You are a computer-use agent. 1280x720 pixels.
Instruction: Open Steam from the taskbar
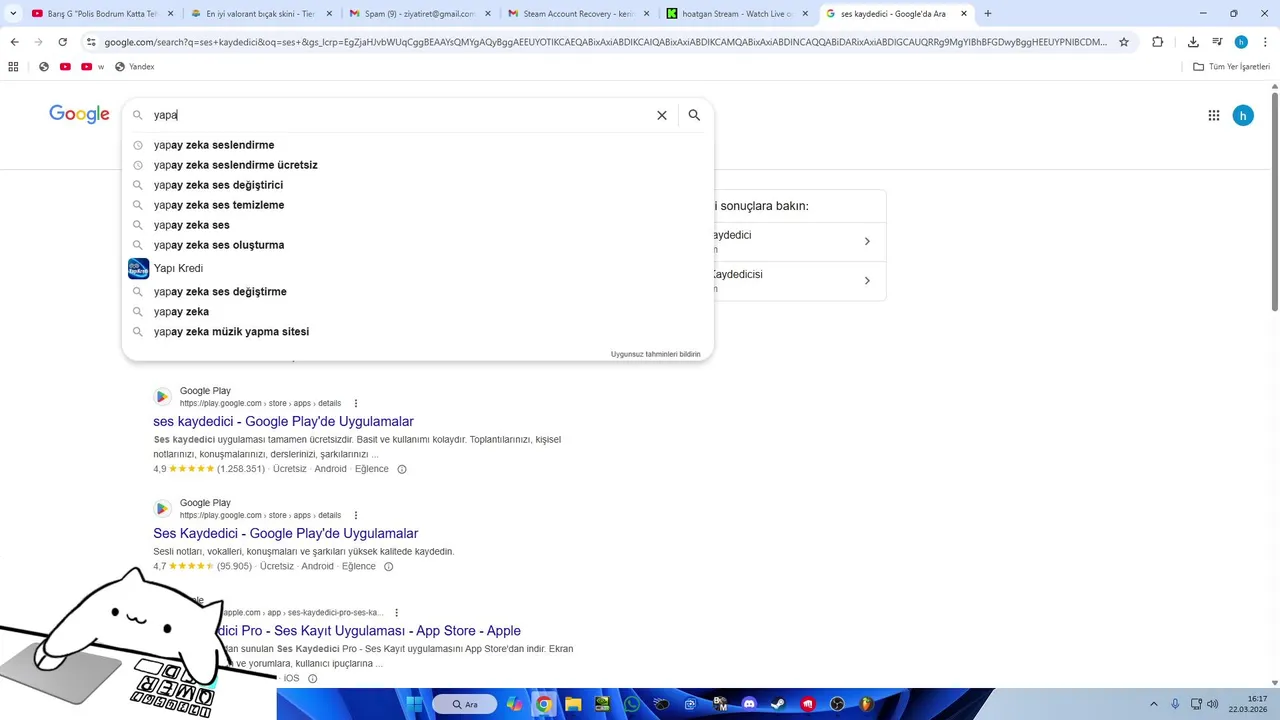pos(778,704)
